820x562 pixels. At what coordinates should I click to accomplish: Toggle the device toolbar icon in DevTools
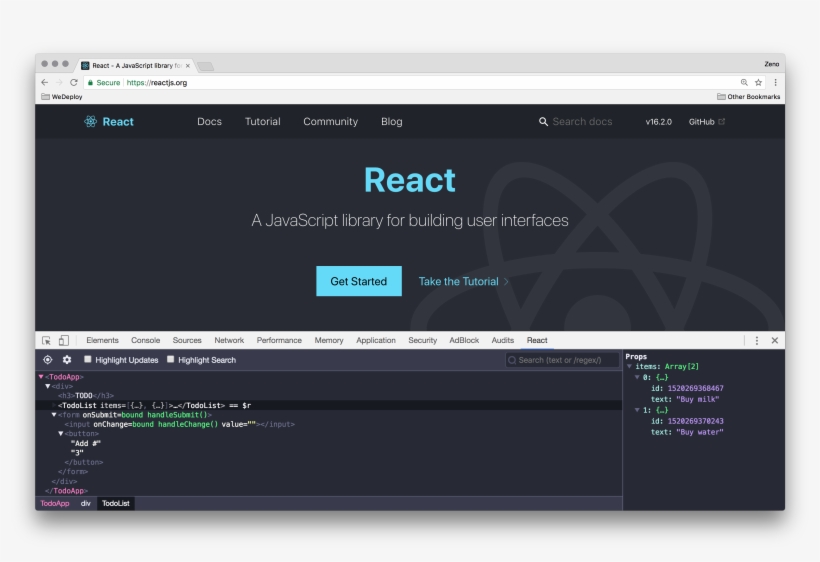click(63, 340)
